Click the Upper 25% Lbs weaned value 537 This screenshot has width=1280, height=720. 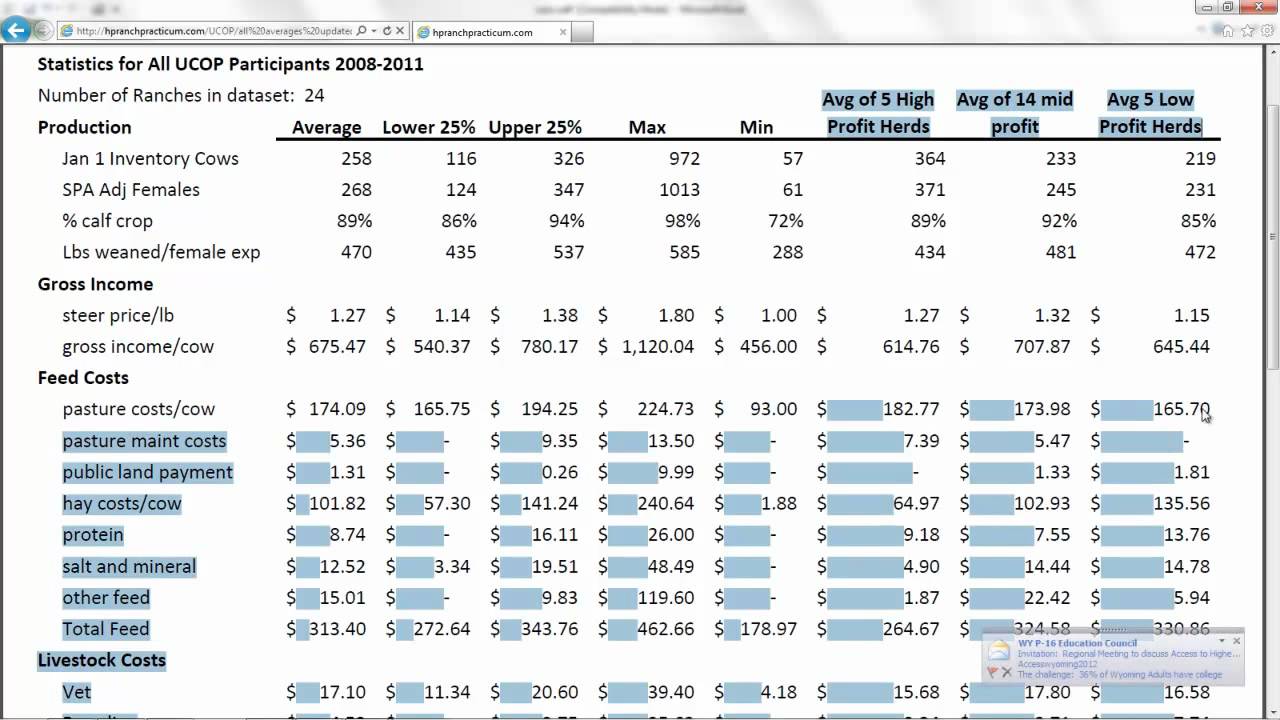point(568,252)
